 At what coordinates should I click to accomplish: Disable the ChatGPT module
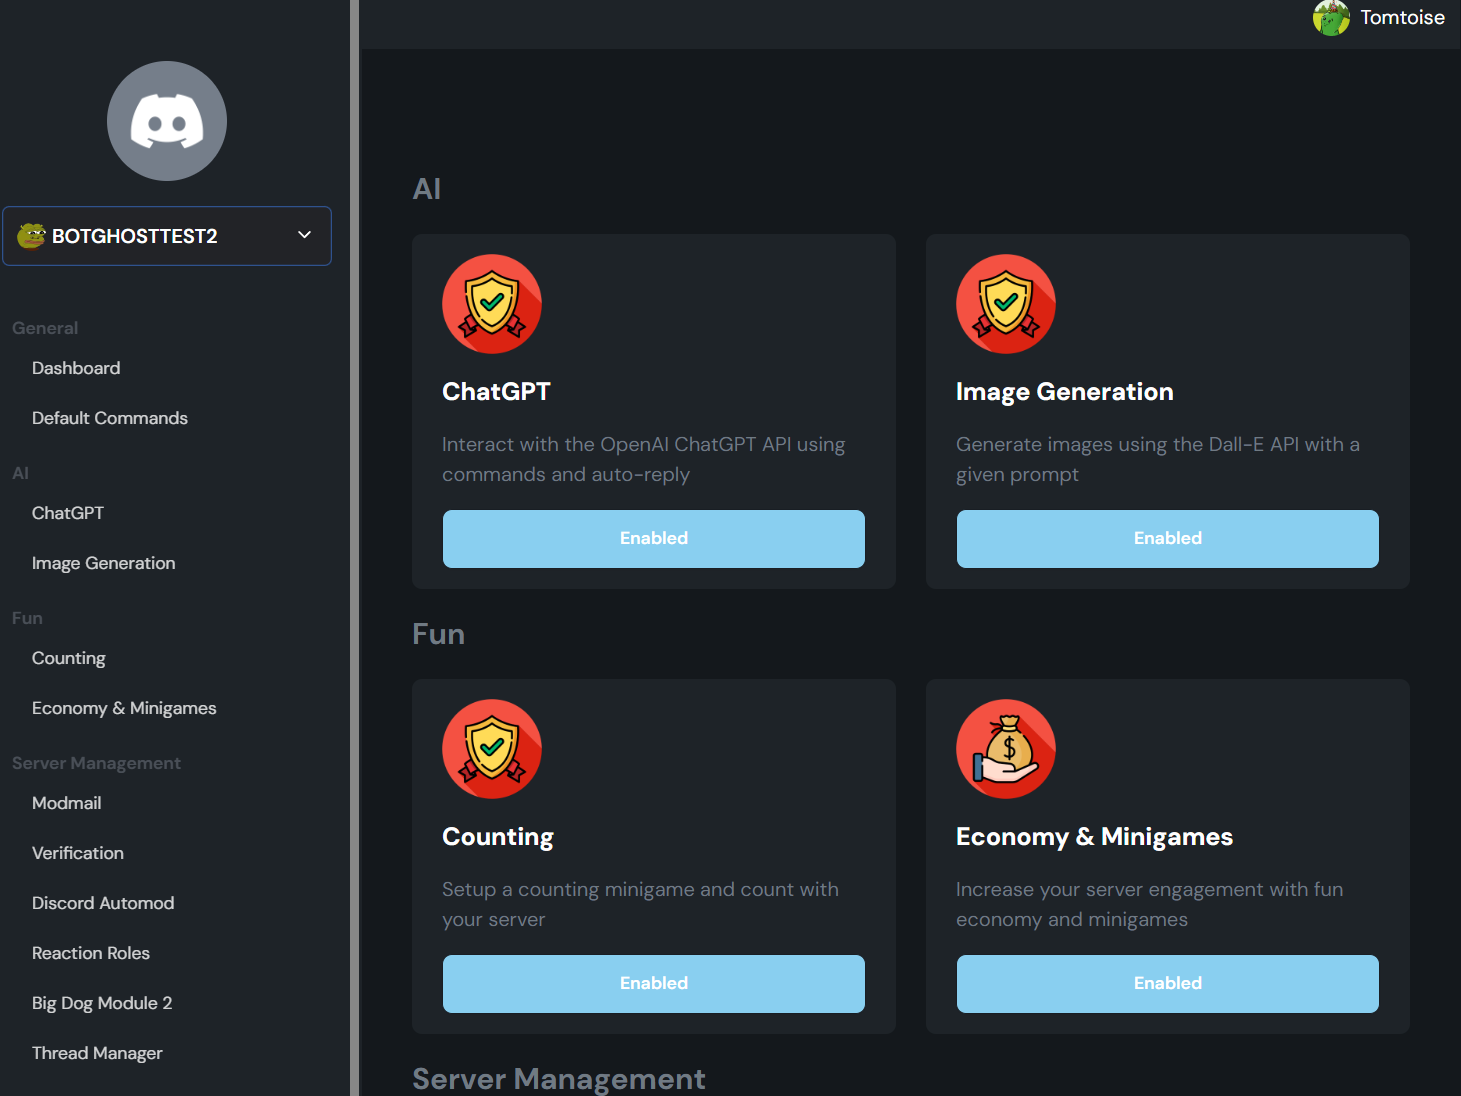tap(653, 538)
